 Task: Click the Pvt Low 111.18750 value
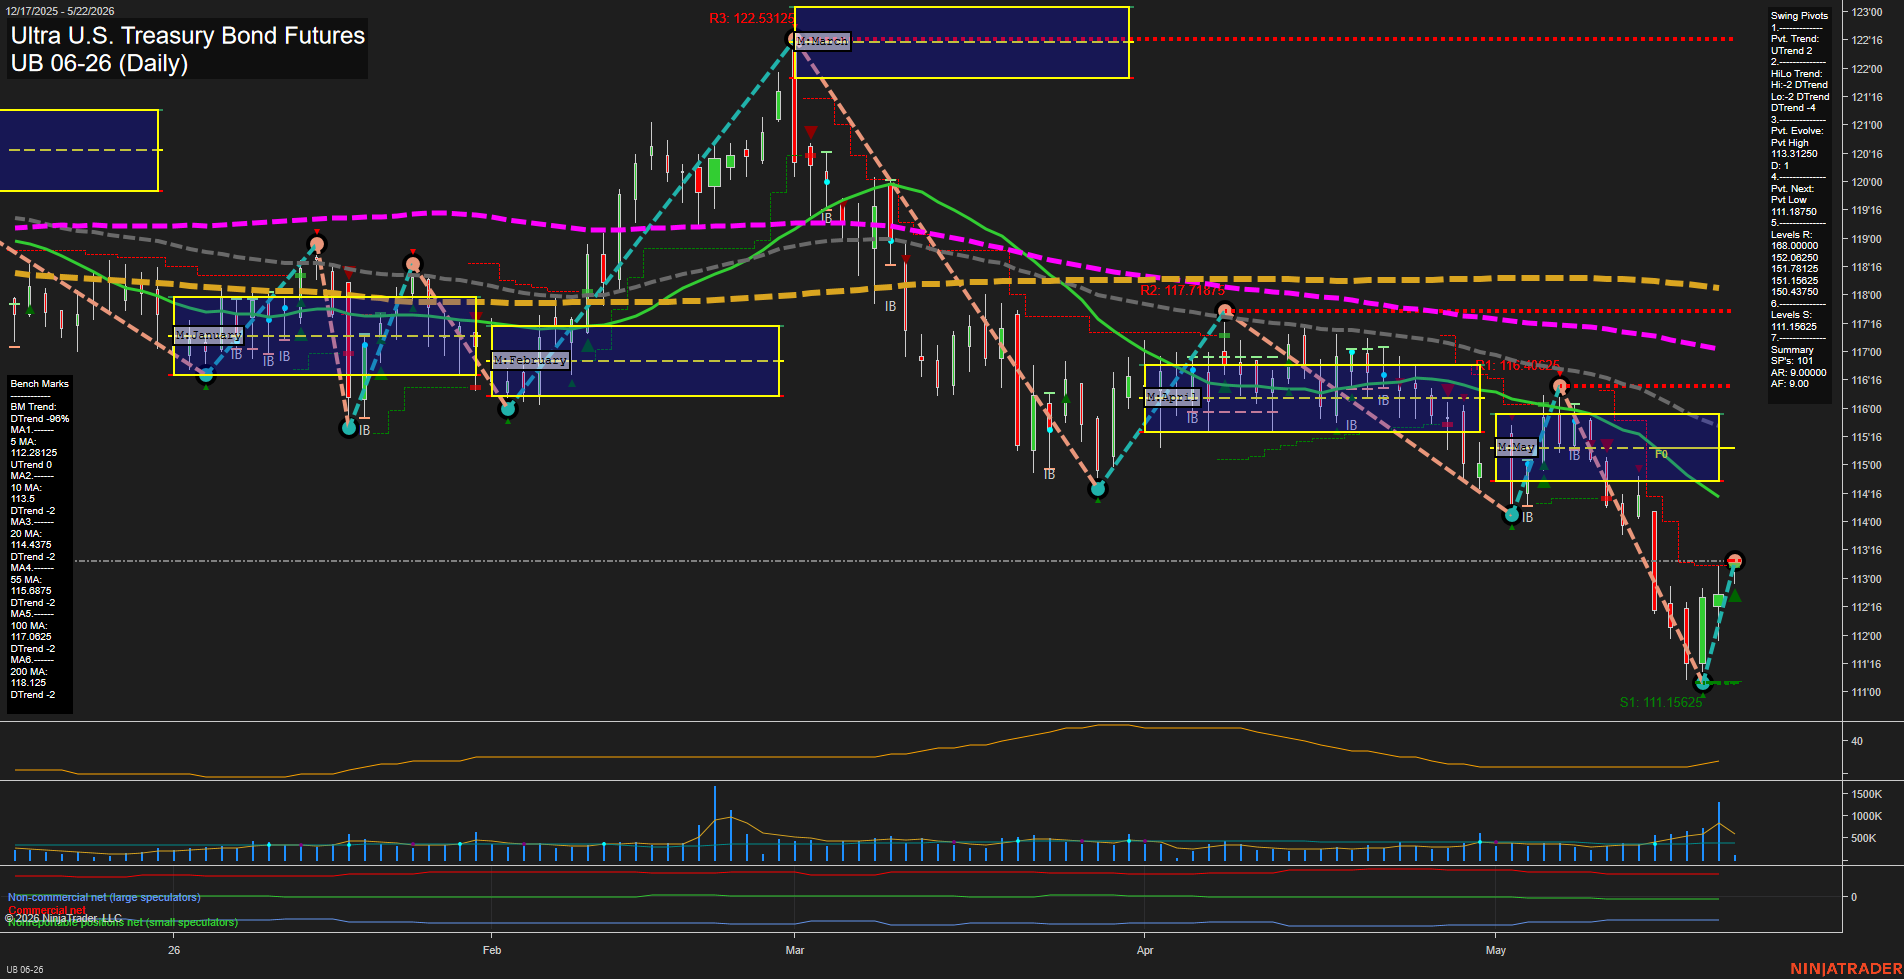(1794, 212)
